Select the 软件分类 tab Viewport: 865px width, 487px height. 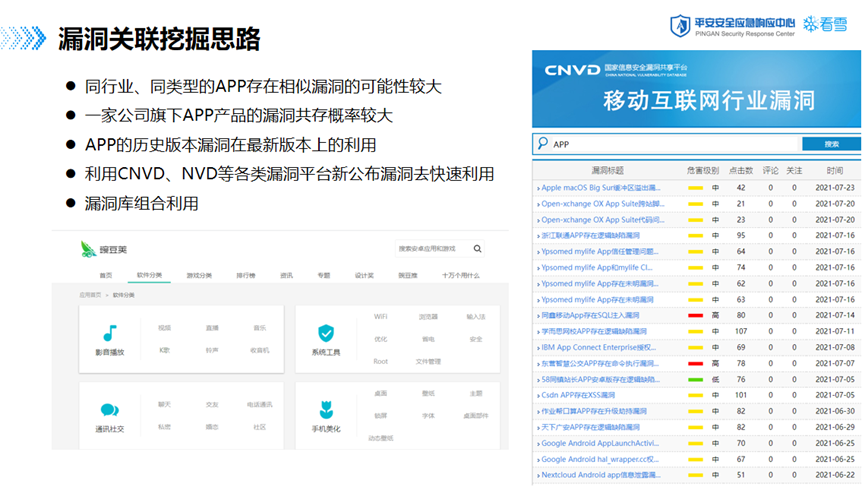coord(149,275)
